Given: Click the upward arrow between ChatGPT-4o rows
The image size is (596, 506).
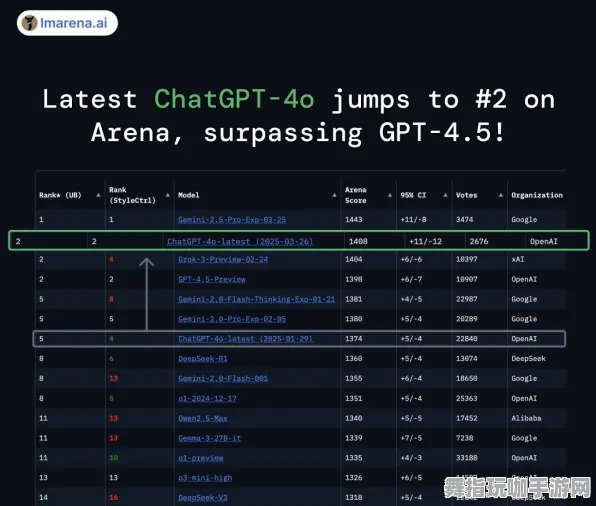Looking at the screenshot, I should point(147,294).
